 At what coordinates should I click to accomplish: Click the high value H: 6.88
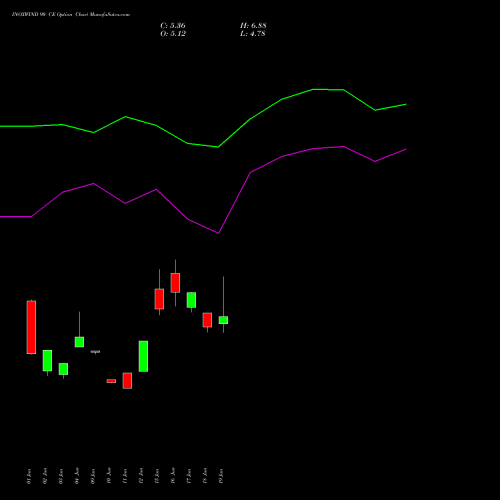click(253, 26)
